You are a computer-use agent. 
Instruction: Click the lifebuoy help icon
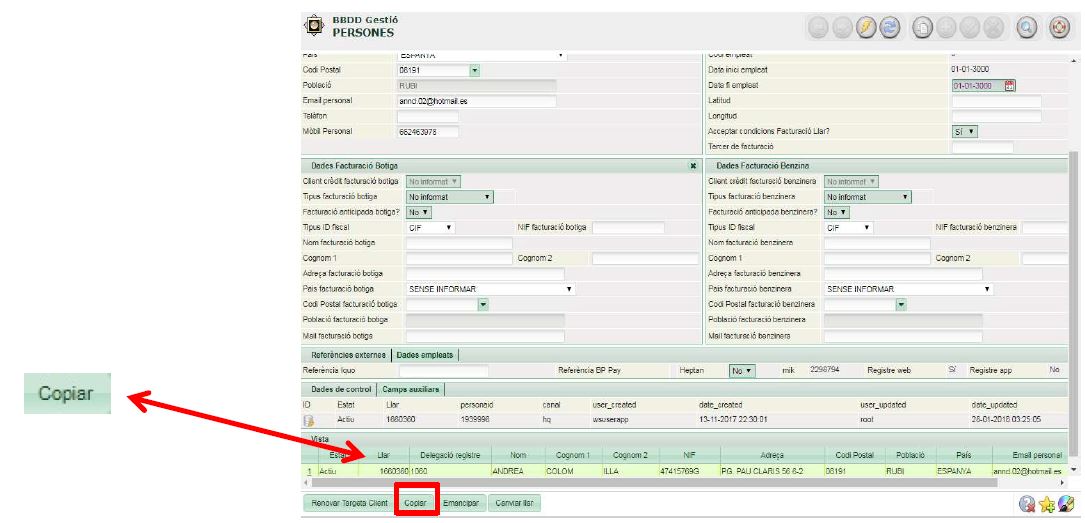click(x=1058, y=29)
